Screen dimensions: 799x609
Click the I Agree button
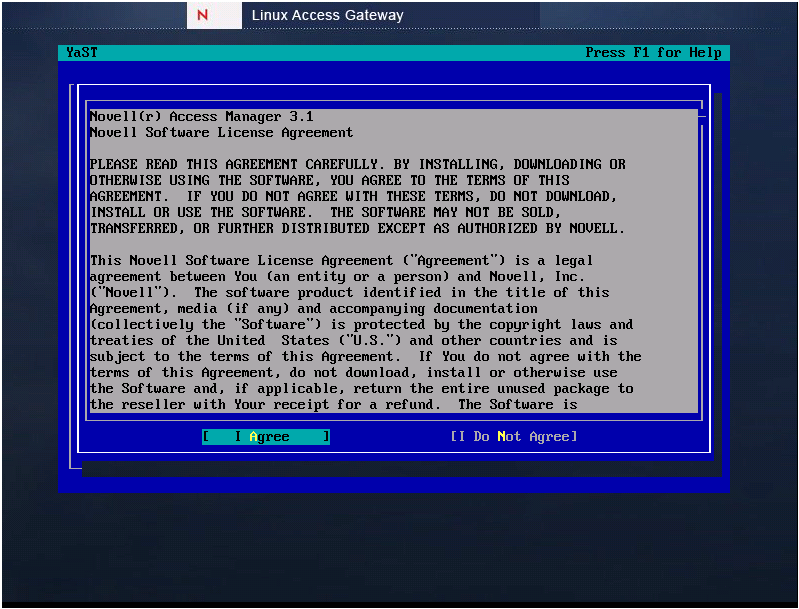(x=265, y=437)
